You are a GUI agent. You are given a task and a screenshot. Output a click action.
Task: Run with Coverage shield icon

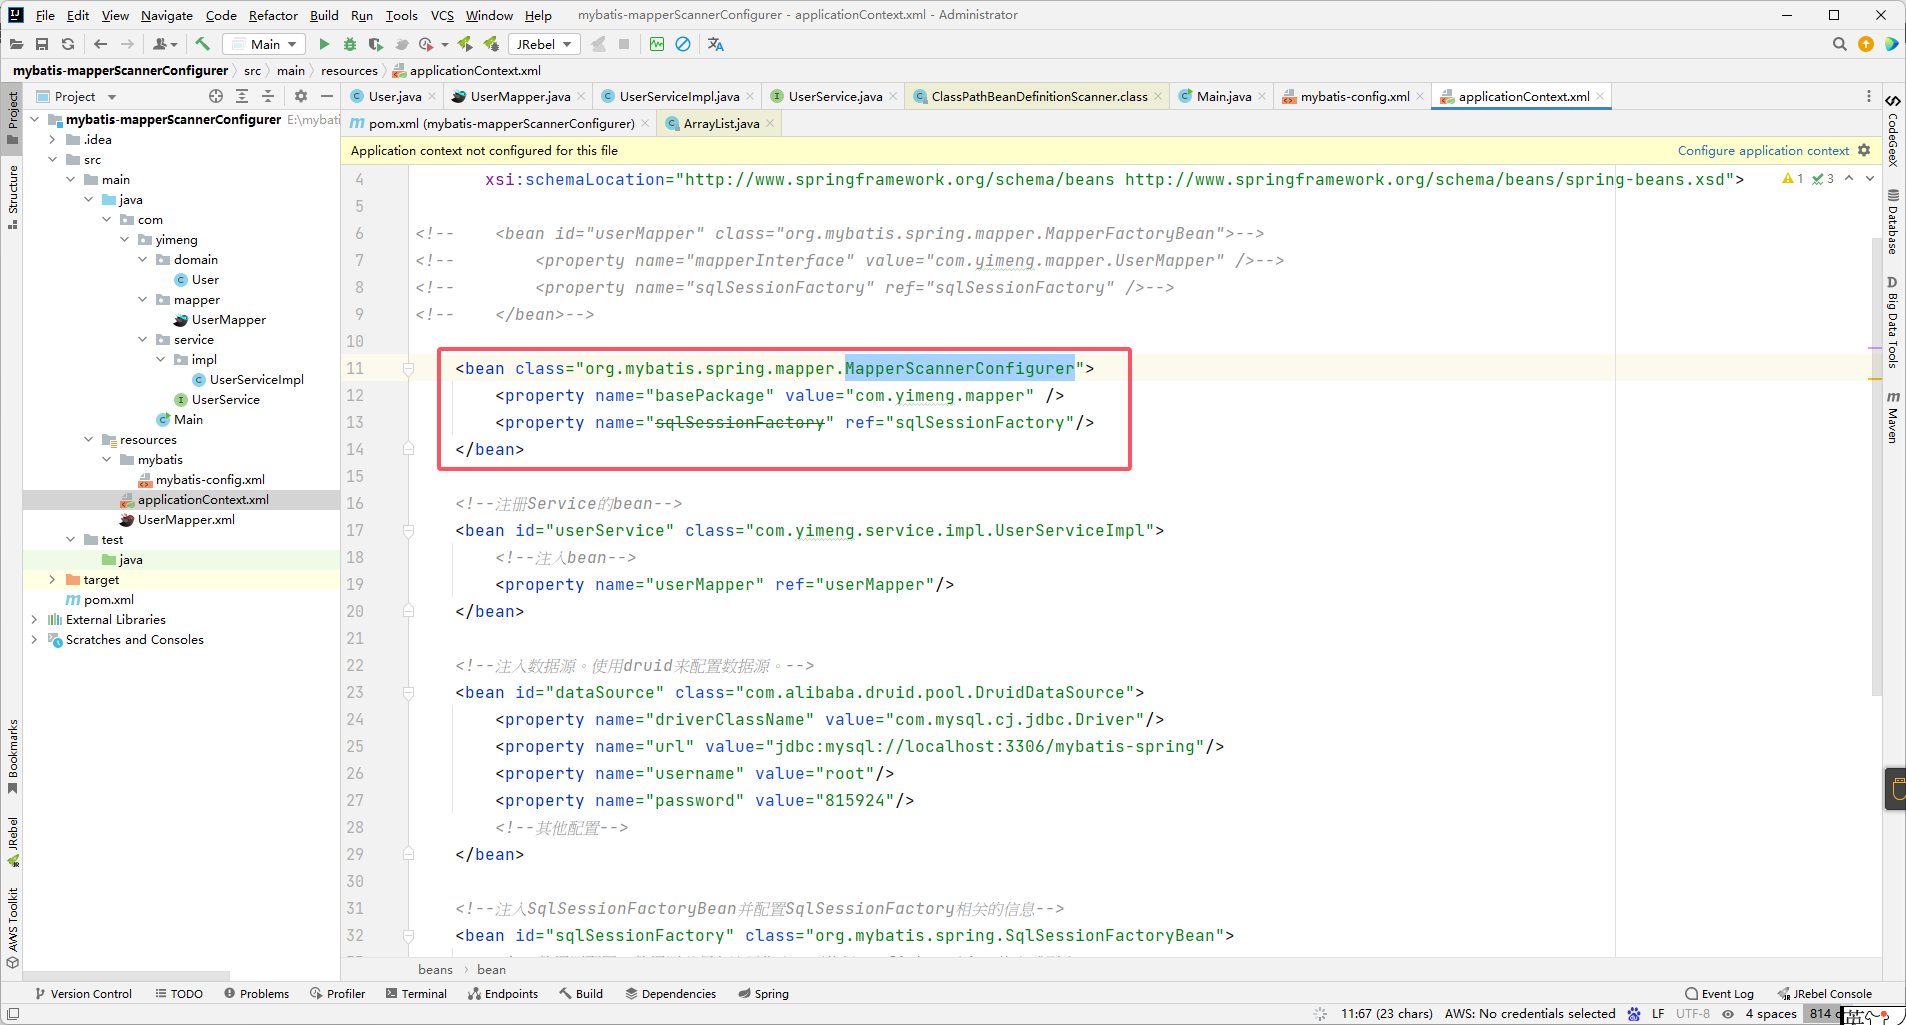click(376, 44)
